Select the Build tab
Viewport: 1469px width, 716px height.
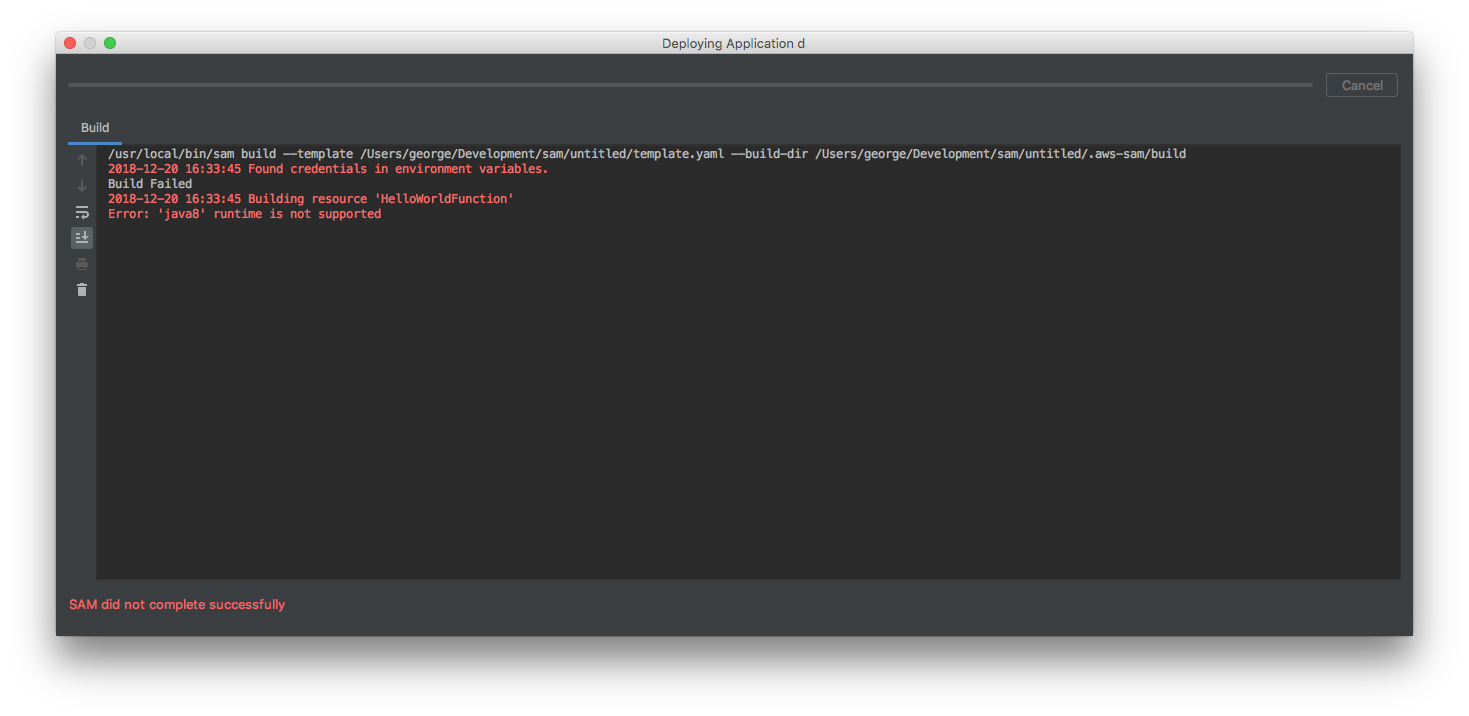95,128
